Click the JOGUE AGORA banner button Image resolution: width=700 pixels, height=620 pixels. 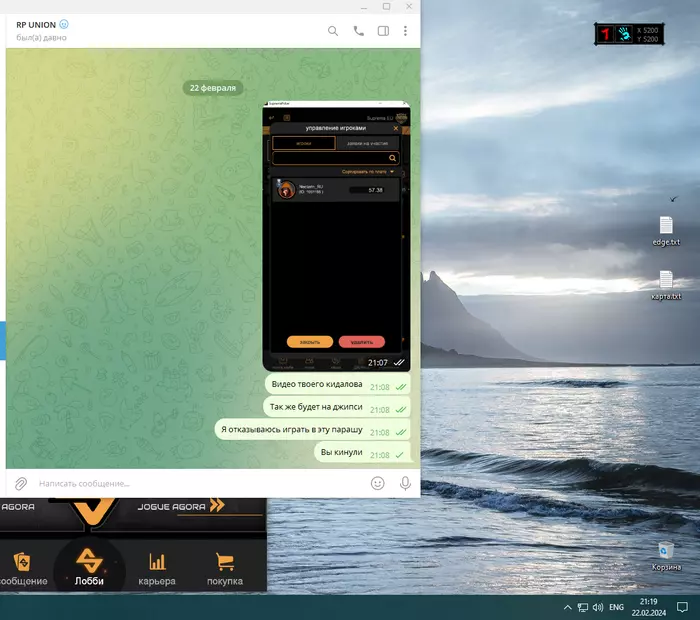[181, 506]
